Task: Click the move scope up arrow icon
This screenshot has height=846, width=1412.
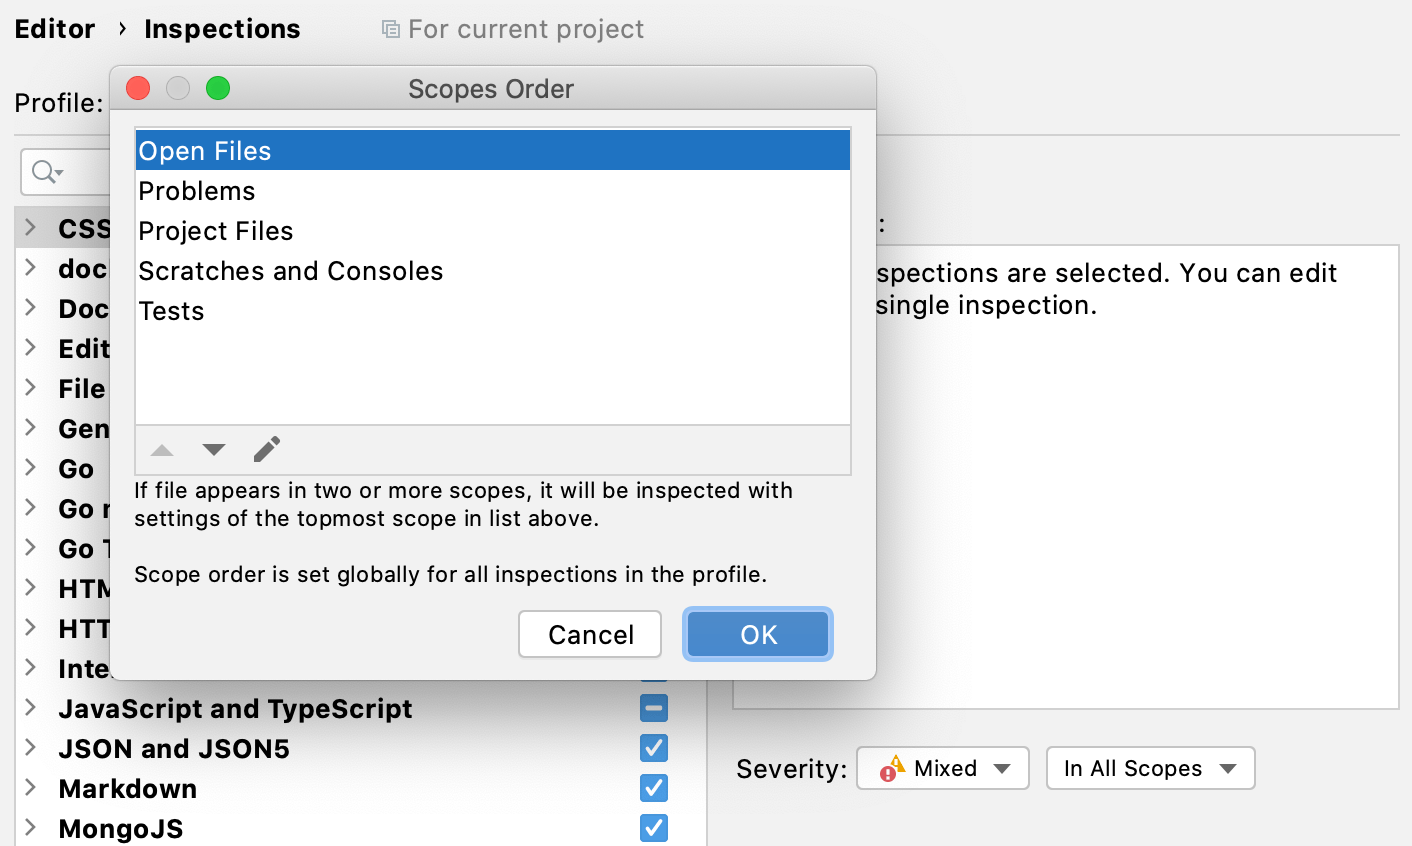Action: (162, 450)
